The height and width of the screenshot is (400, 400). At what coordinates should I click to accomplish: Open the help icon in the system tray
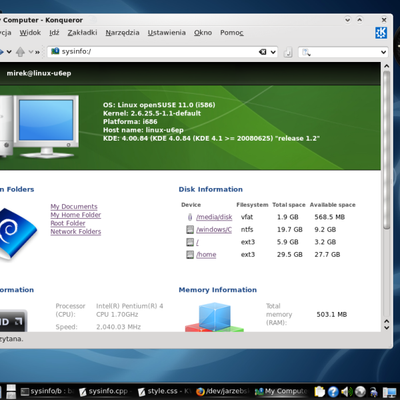coord(333,392)
